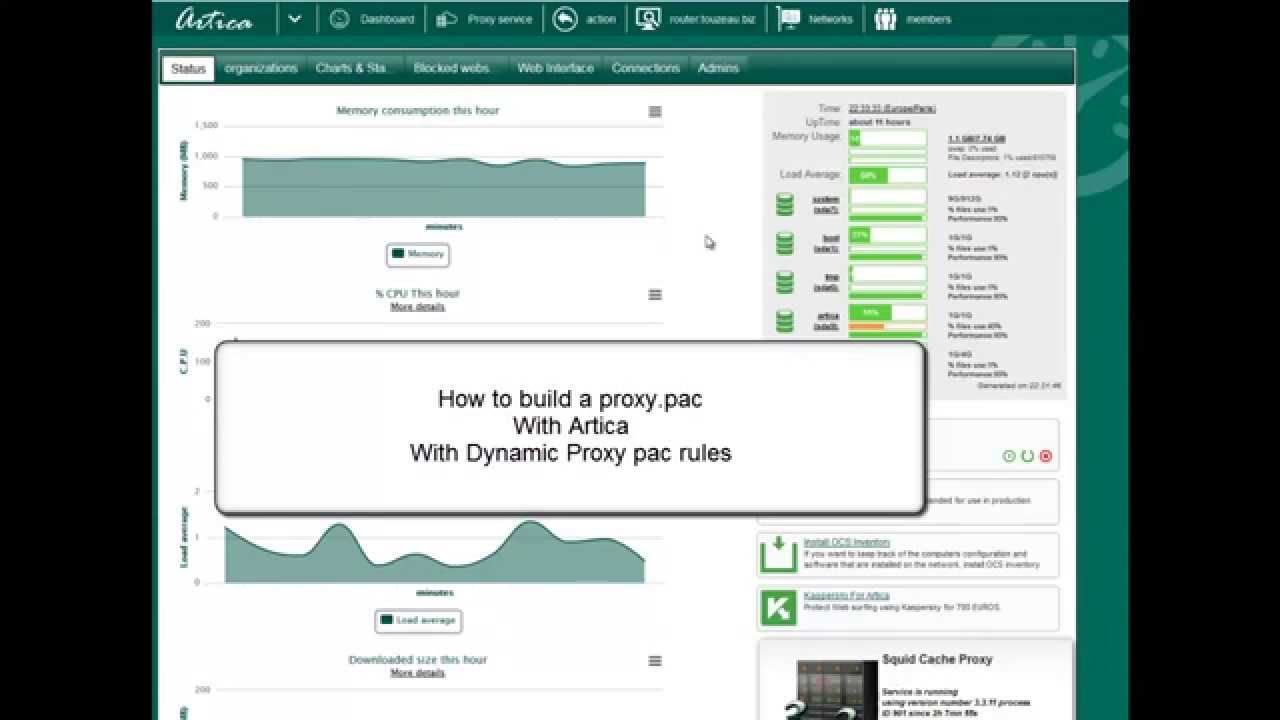Open the Admins tab
Screen dimensions: 1280x720
718,68
